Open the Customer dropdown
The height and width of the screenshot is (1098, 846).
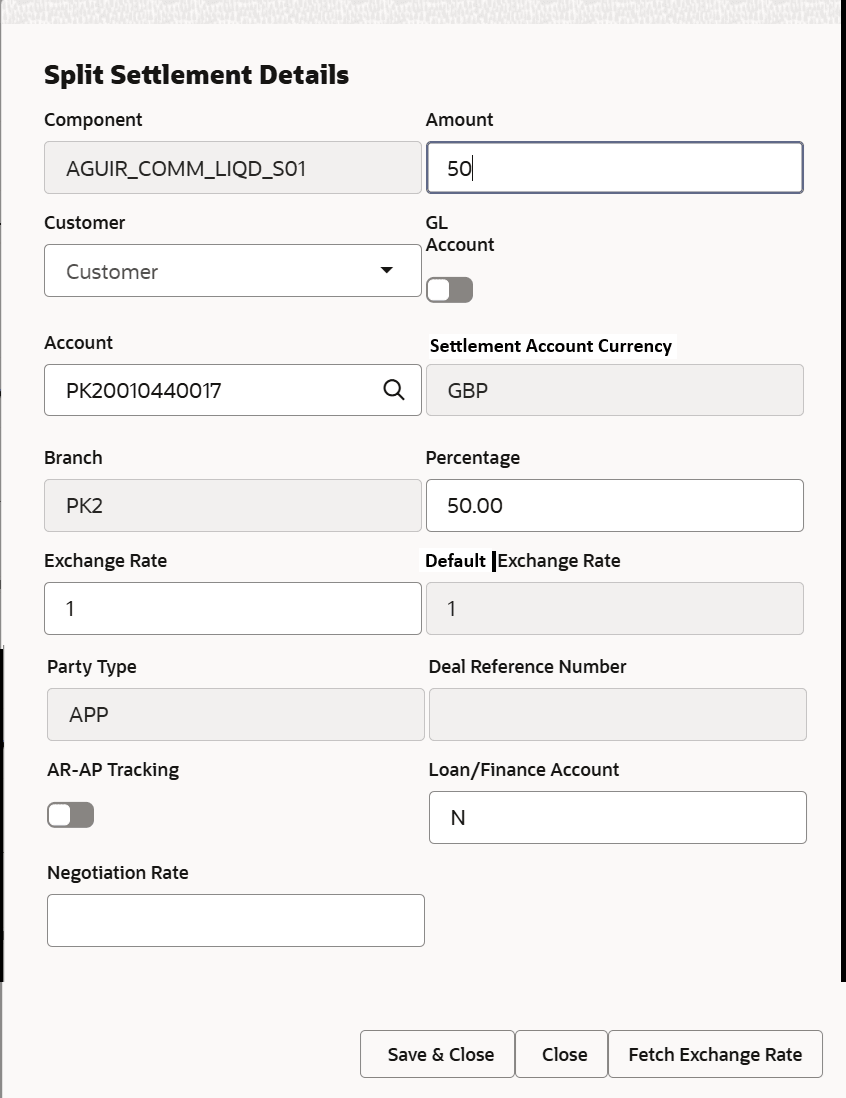(x=233, y=270)
